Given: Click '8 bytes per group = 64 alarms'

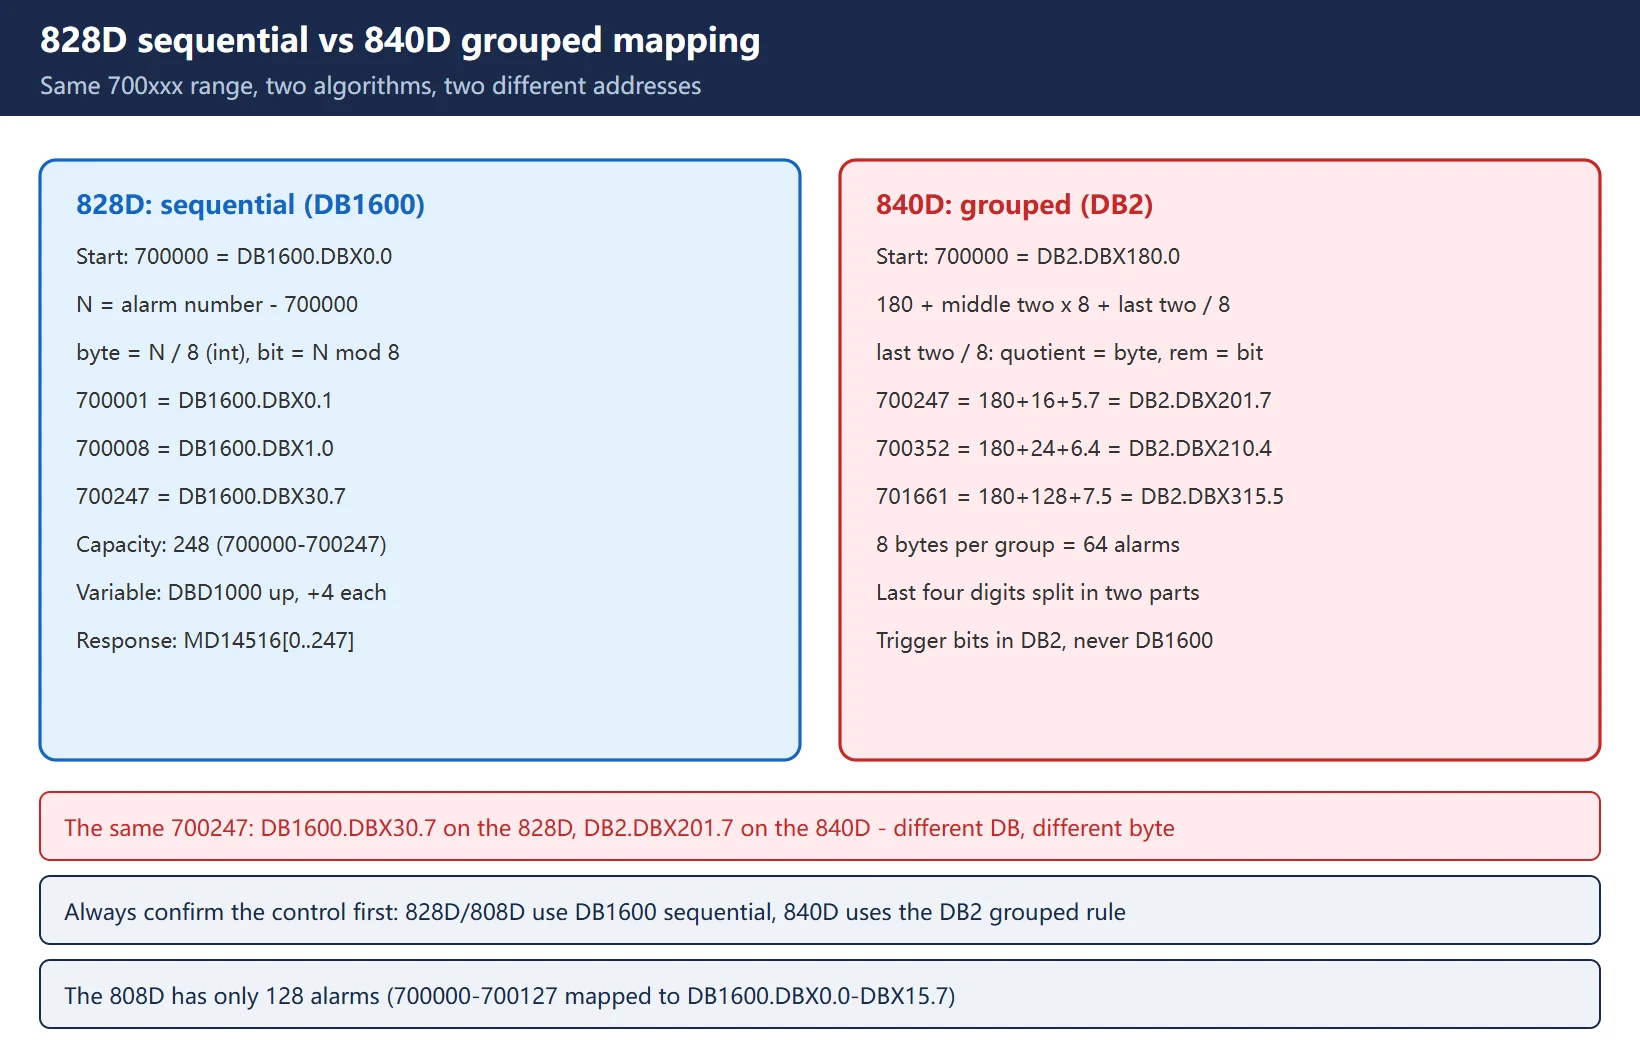Looking at the screenshot, I should 1028,544.
